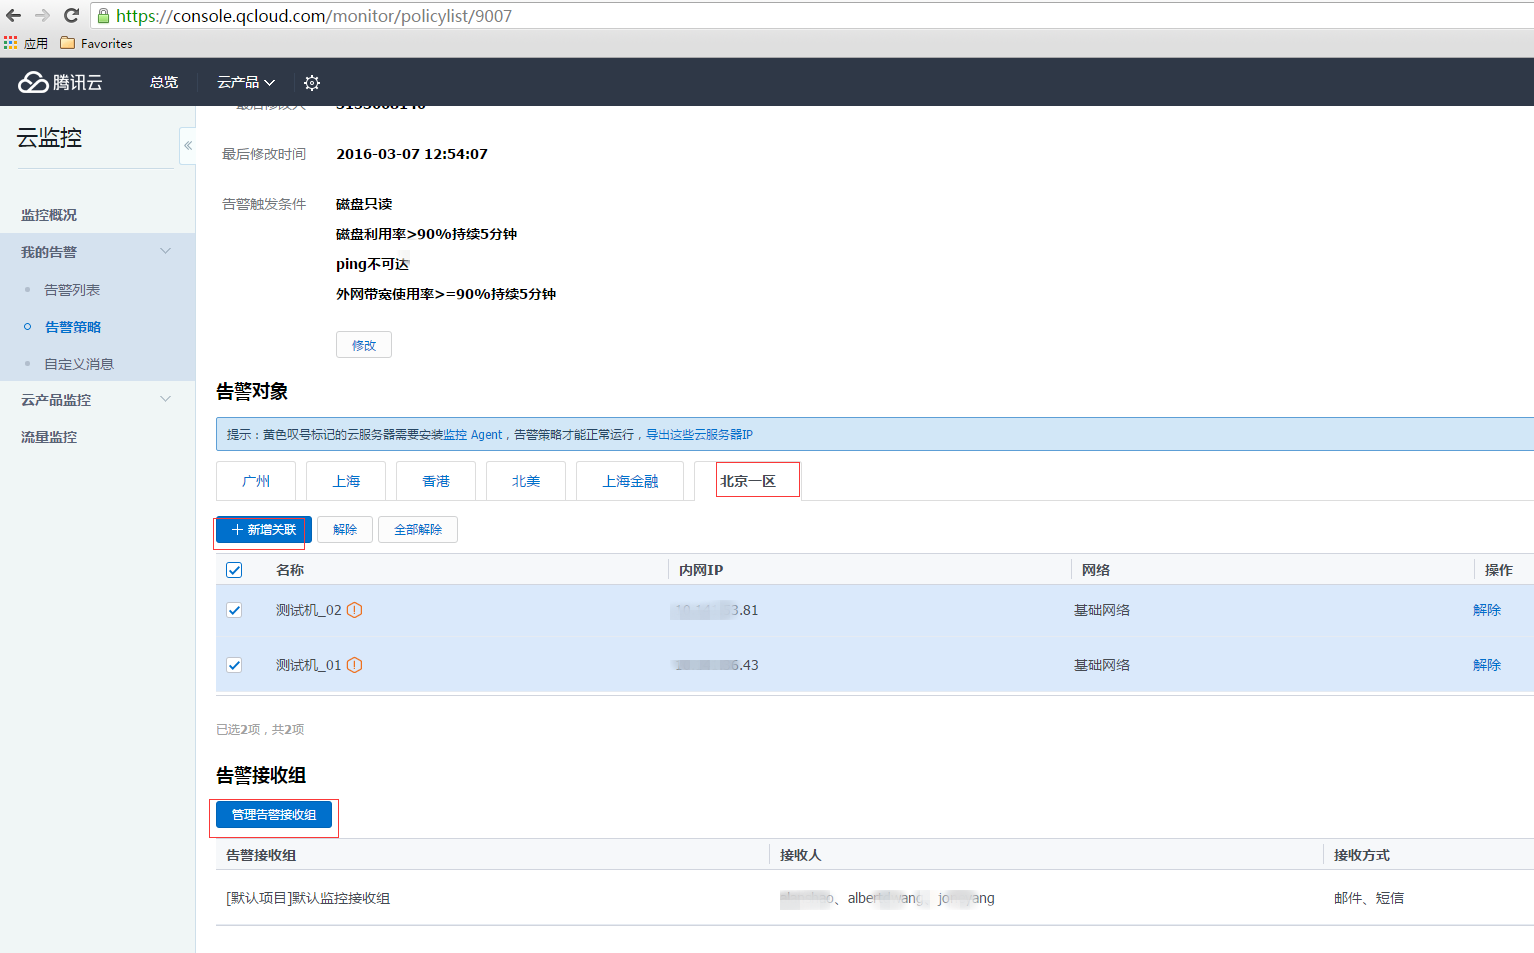Click the 外网带宽使用率>=90% condition

(446, 294)
